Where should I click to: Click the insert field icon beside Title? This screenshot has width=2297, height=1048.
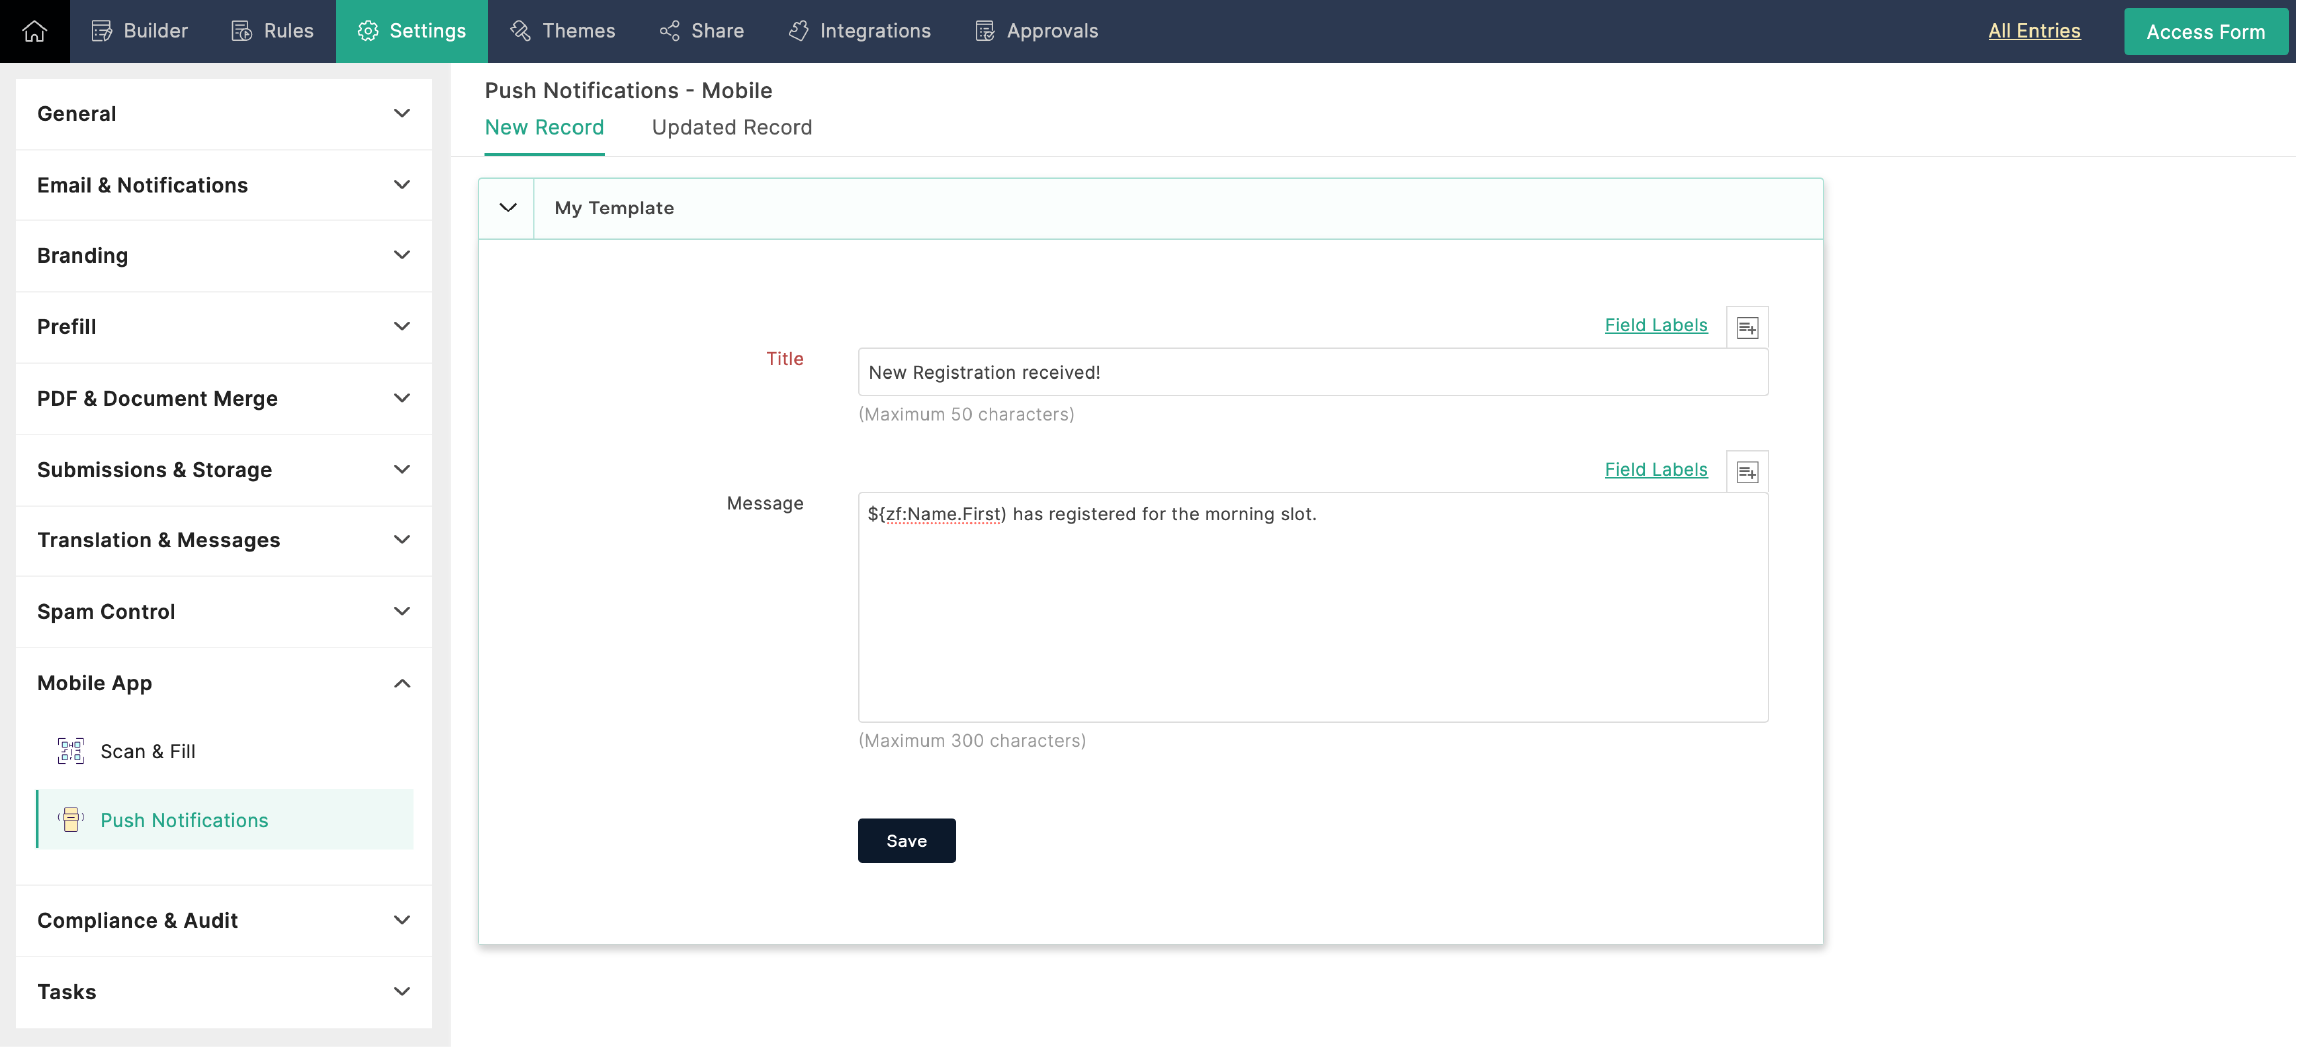click(1747, 327)
